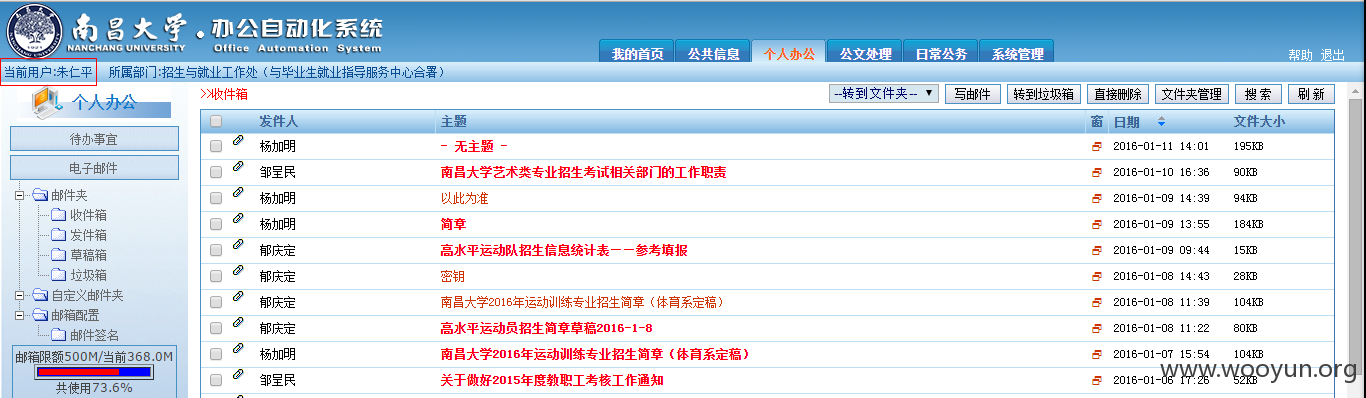Click the date sort arrow icon in the header
The height and width of the screenshot is (398, 1366).
tap(1161, 122)
